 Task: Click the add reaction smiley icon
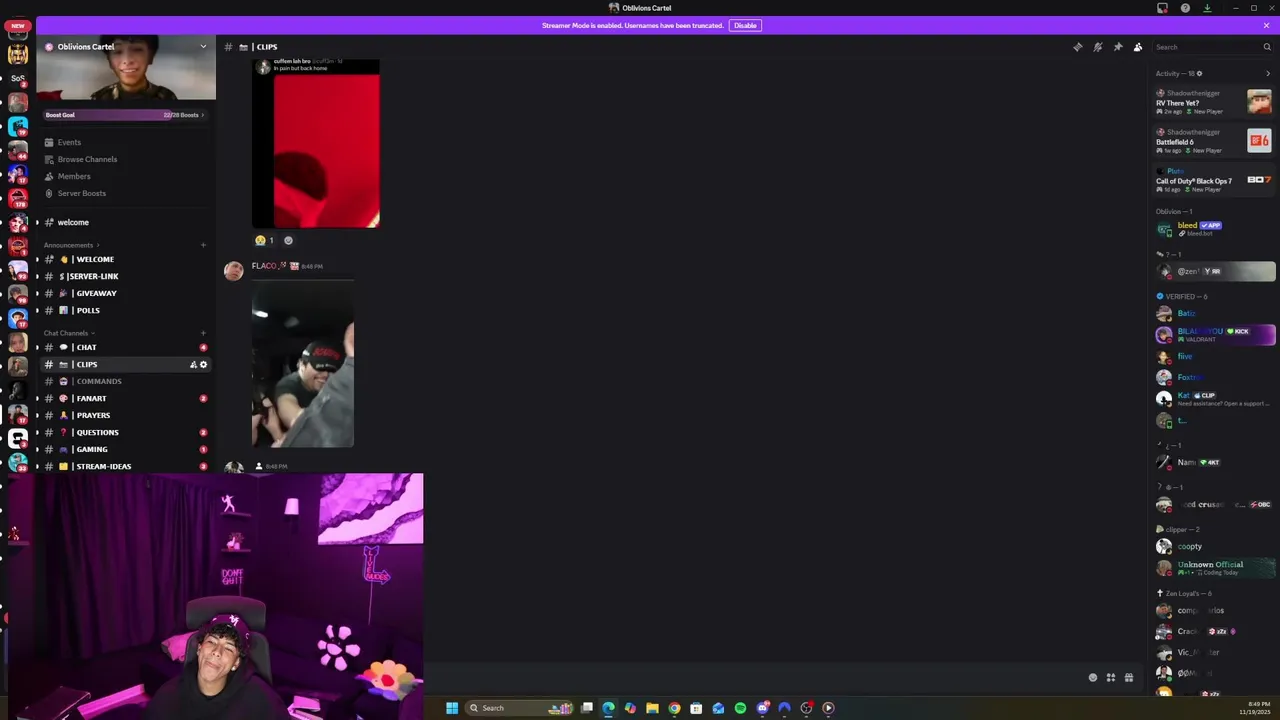[x=288, y=240]
